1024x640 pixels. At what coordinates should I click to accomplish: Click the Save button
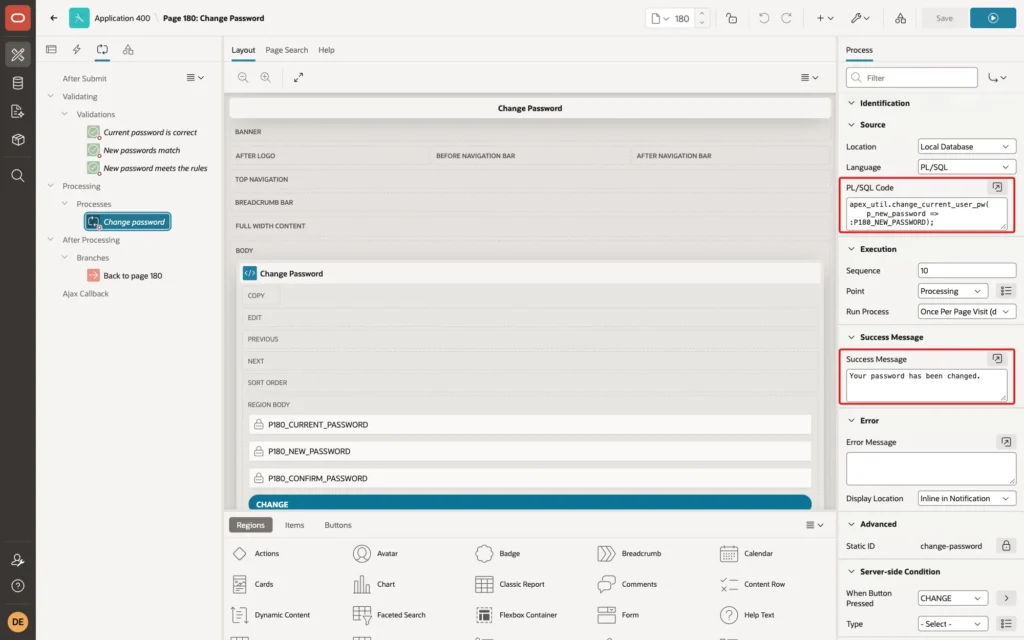click(944, 18)
